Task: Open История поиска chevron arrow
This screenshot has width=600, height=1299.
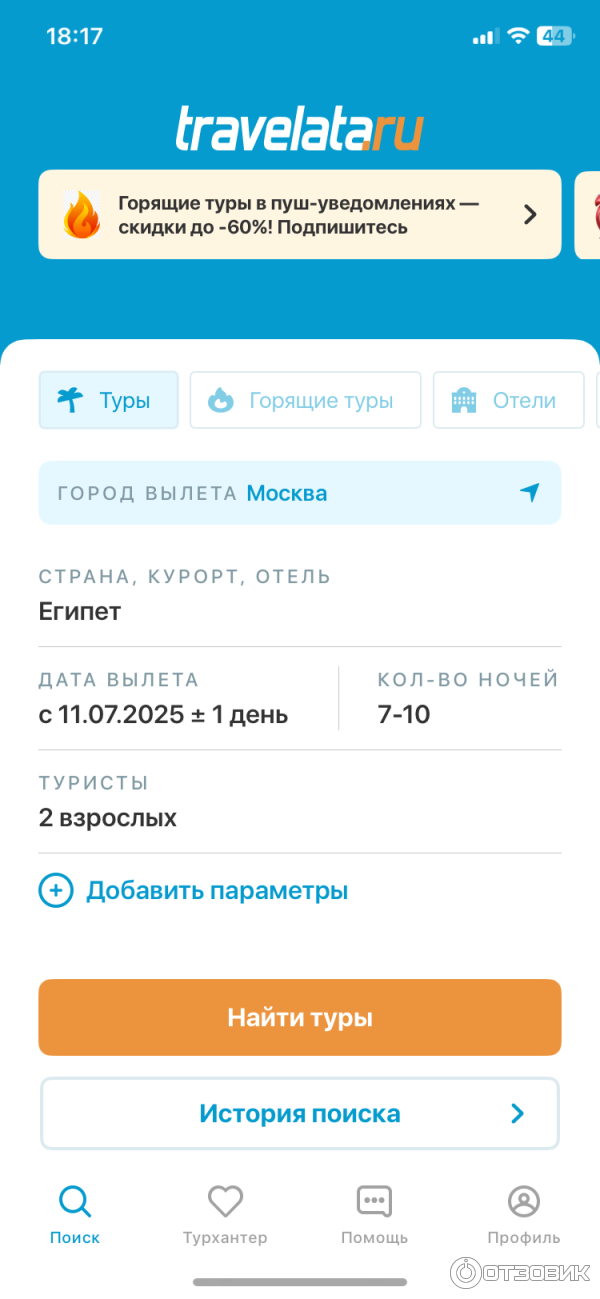Action: [x=517, y=1114]
